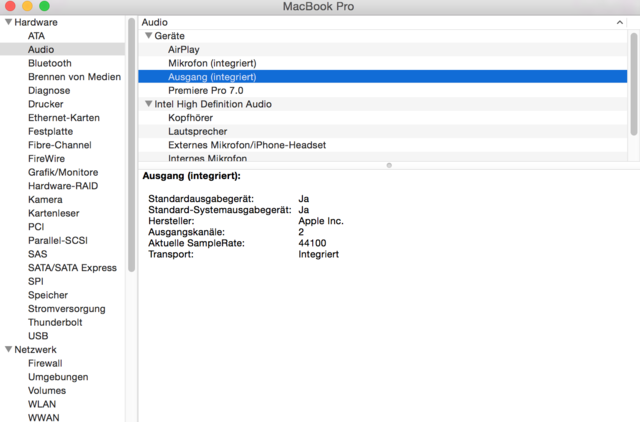
Task: Open Fibre-Channel entry
Action: point(60,145)
